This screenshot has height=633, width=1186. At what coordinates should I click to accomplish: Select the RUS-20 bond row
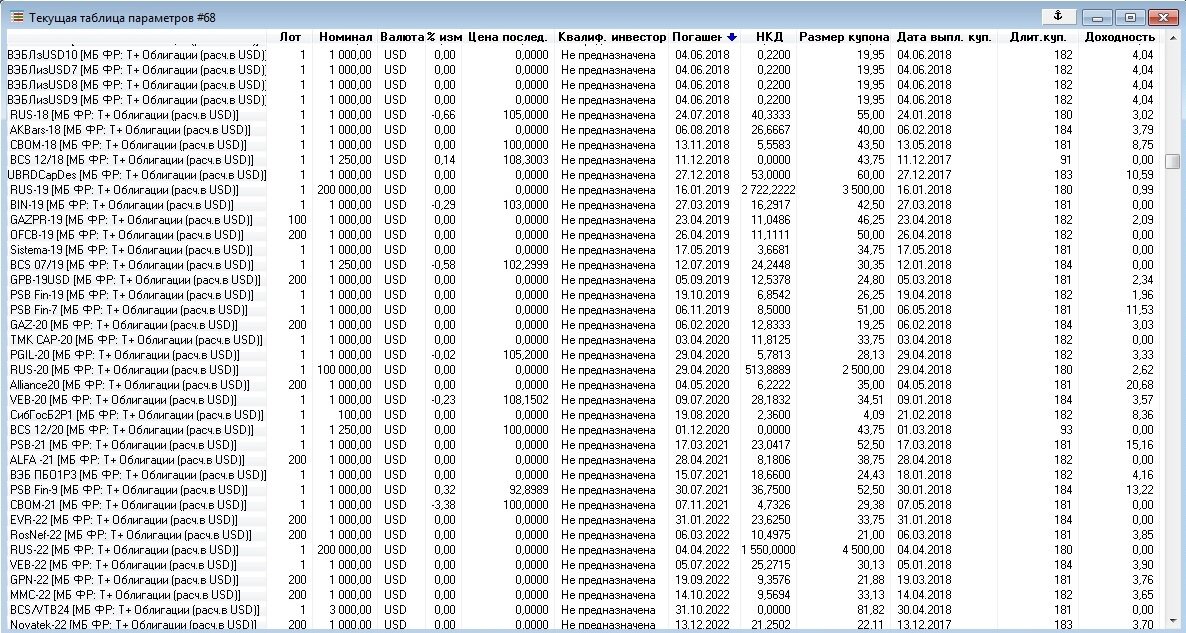click(x=582, y=370)
